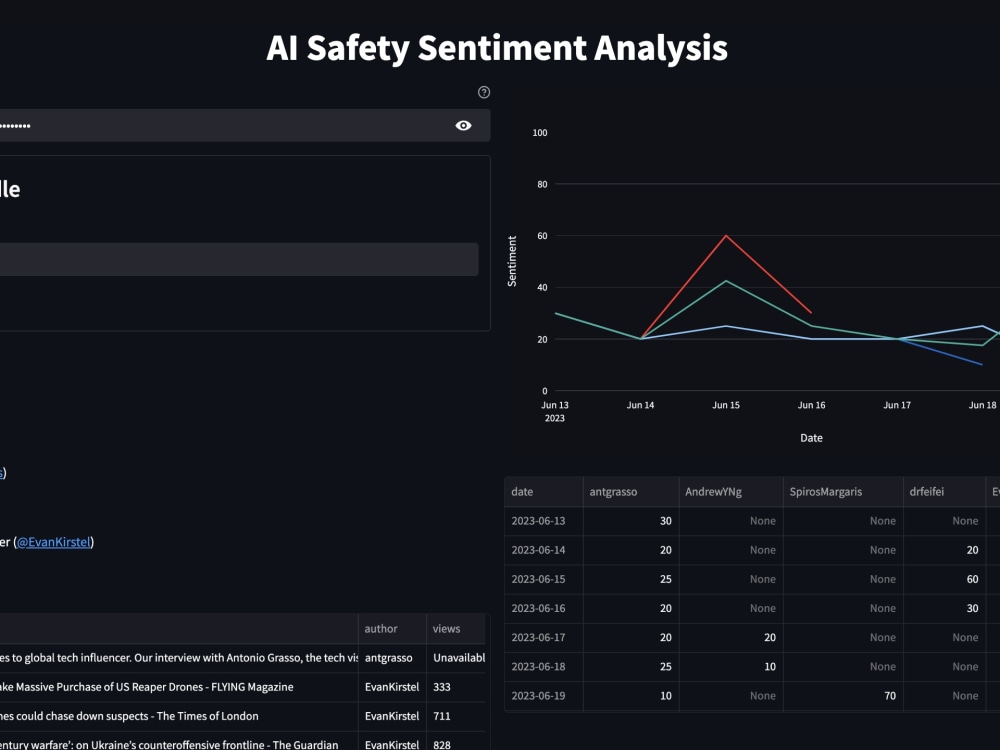Viewport: 1000px width, 750px height.
Task: Click the help question mark icon
Action: point(484,92)
